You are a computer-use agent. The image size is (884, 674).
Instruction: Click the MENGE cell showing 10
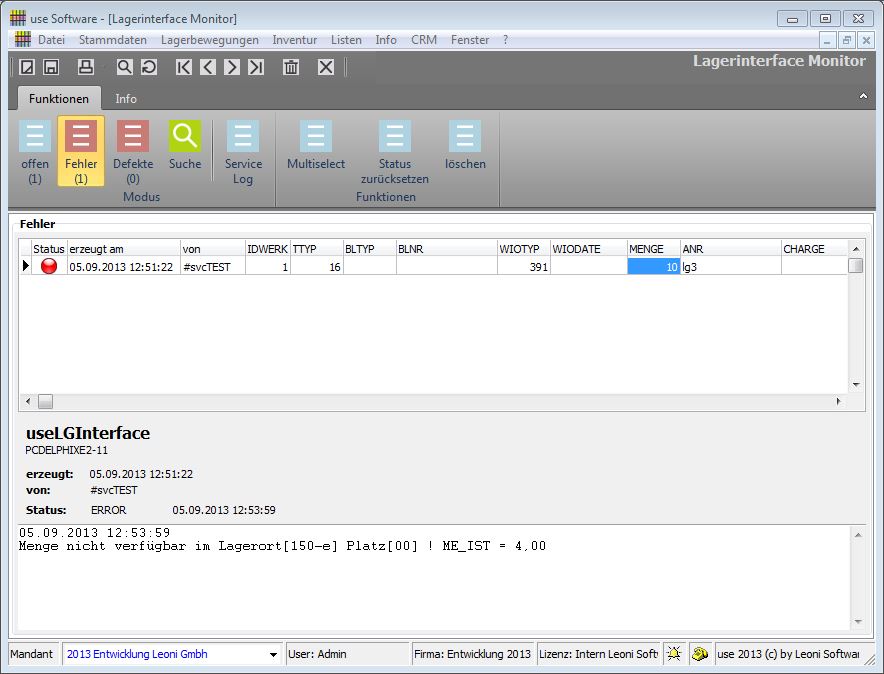coord(654,267)
